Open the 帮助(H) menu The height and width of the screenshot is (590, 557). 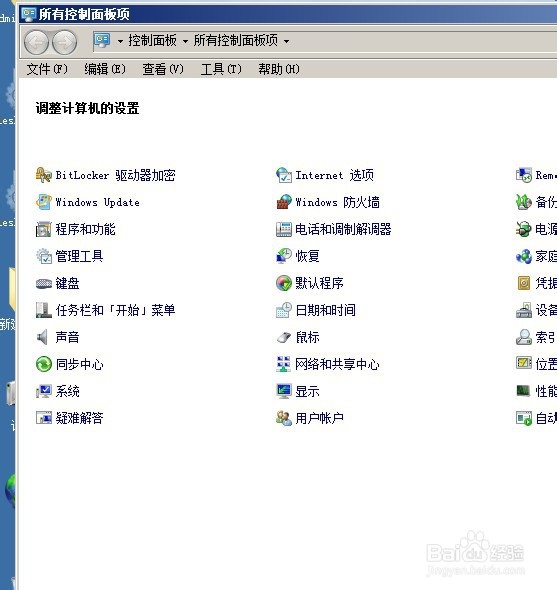[279, 69]
